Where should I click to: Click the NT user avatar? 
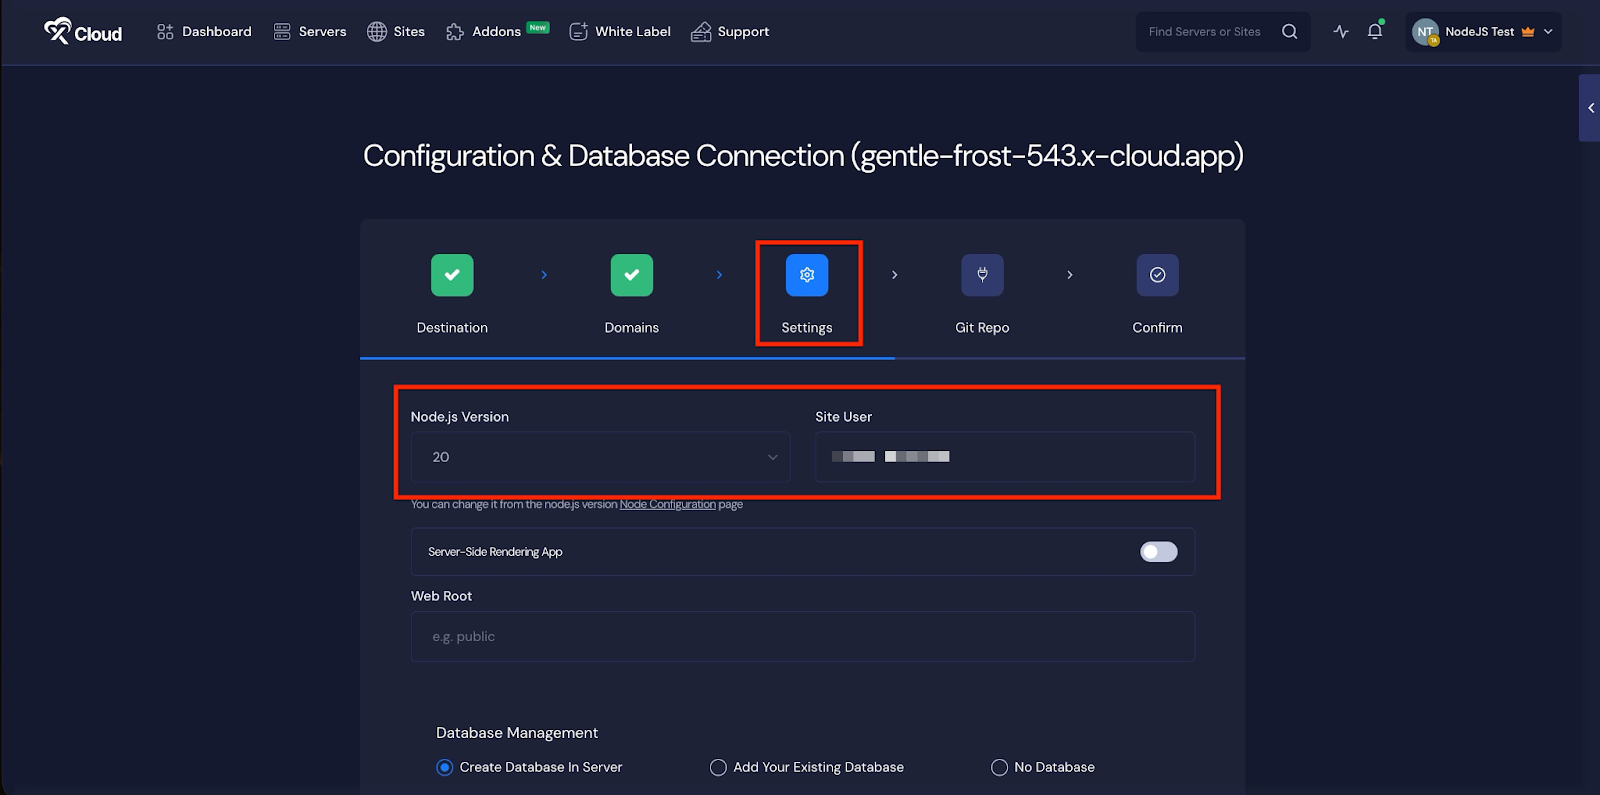[x=1425, y=32]
